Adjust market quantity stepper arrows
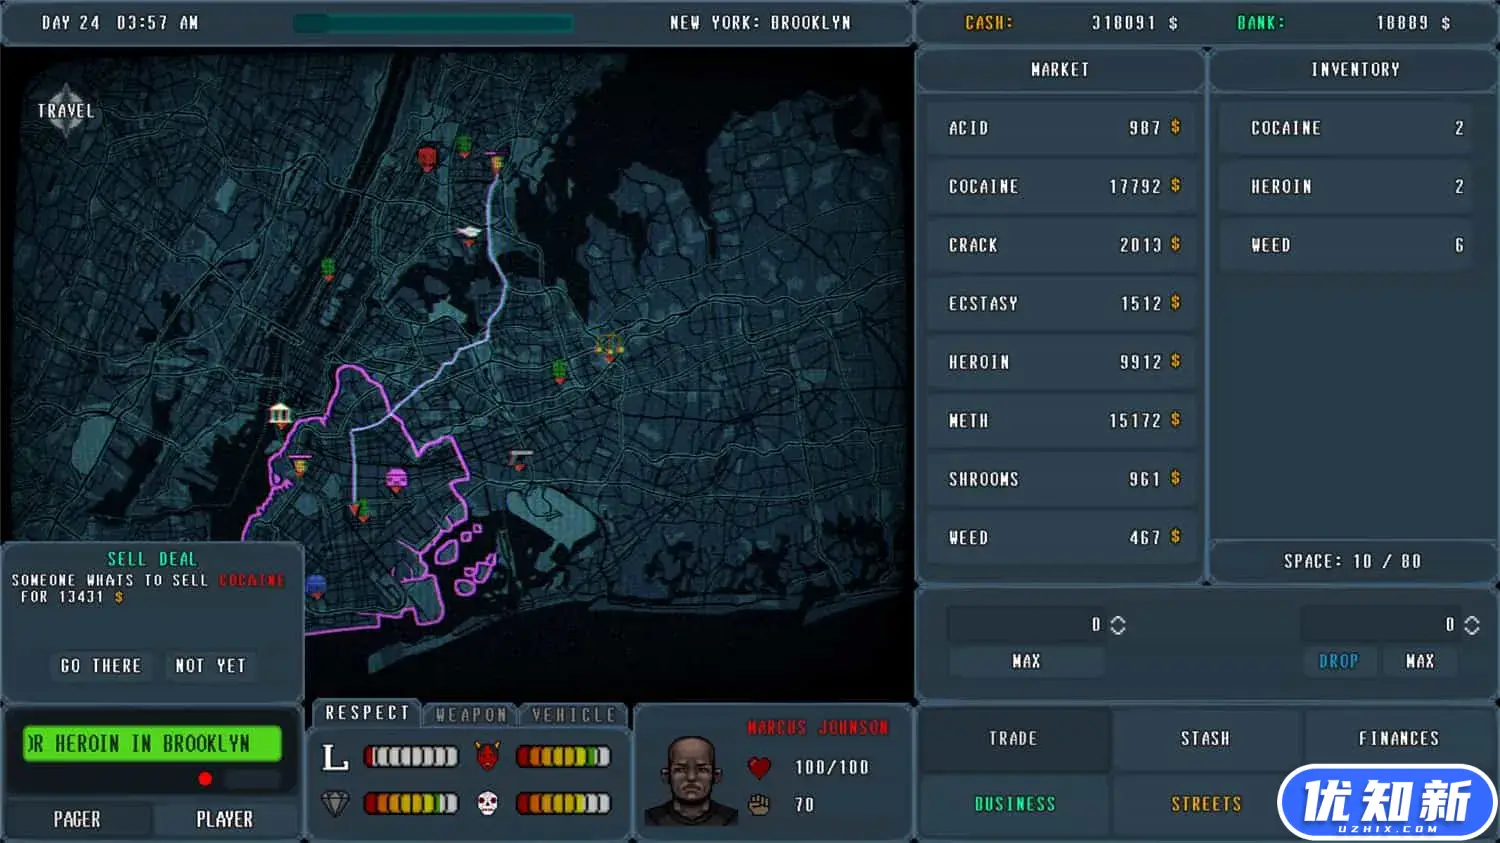Viewport: 1500px width, 843px height. [1118, 625]
